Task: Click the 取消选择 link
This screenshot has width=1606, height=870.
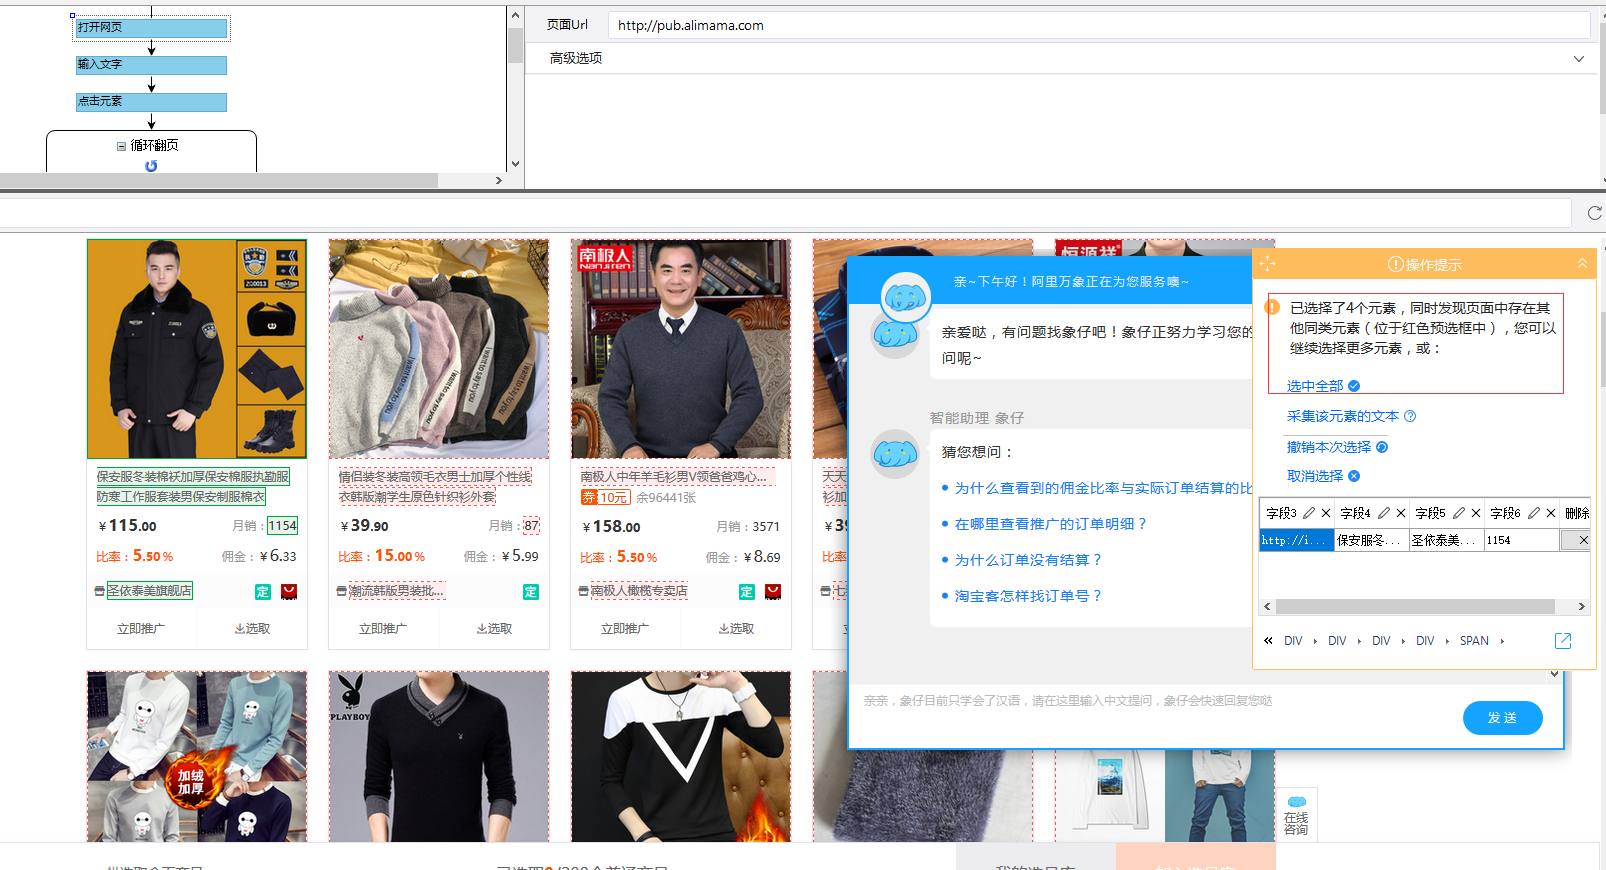Action: (x=1315, y=476)
